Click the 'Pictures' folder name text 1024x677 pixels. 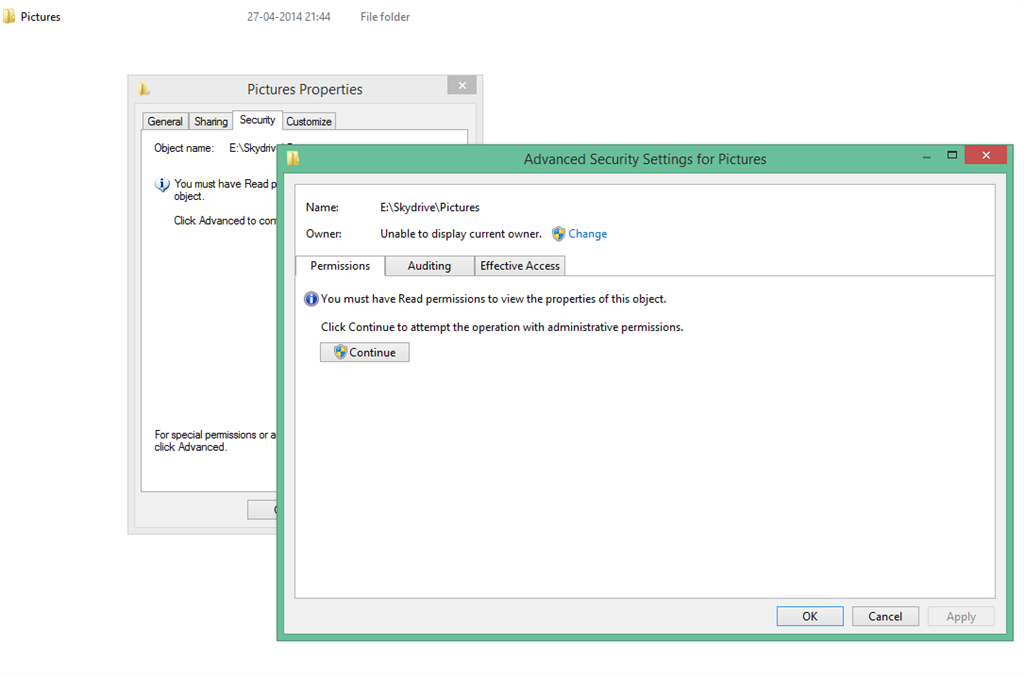click(x=40, y=17)
